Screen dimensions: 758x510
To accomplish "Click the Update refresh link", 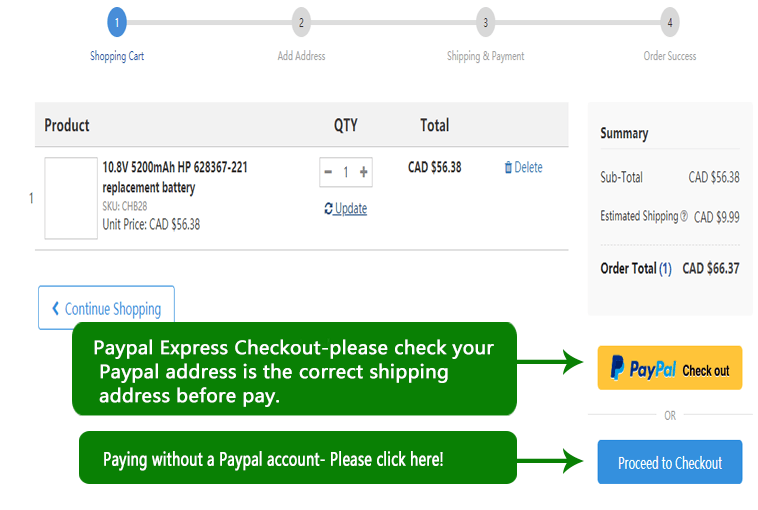I will click(x=345, y=208).
